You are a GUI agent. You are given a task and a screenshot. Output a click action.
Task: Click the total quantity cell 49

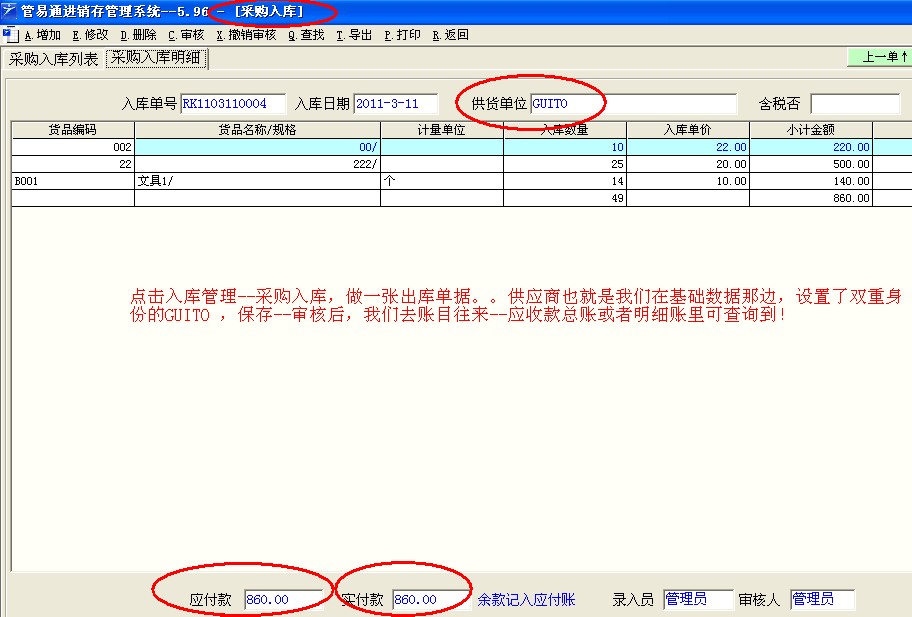click(565, 198)
